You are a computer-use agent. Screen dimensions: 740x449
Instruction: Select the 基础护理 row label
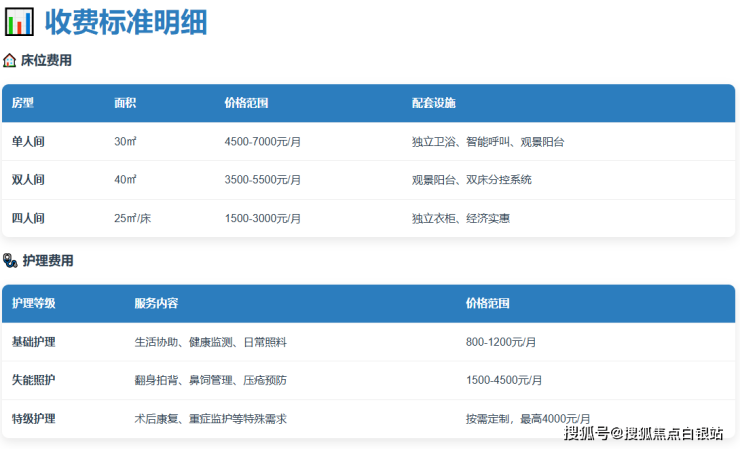coord(34,342)
